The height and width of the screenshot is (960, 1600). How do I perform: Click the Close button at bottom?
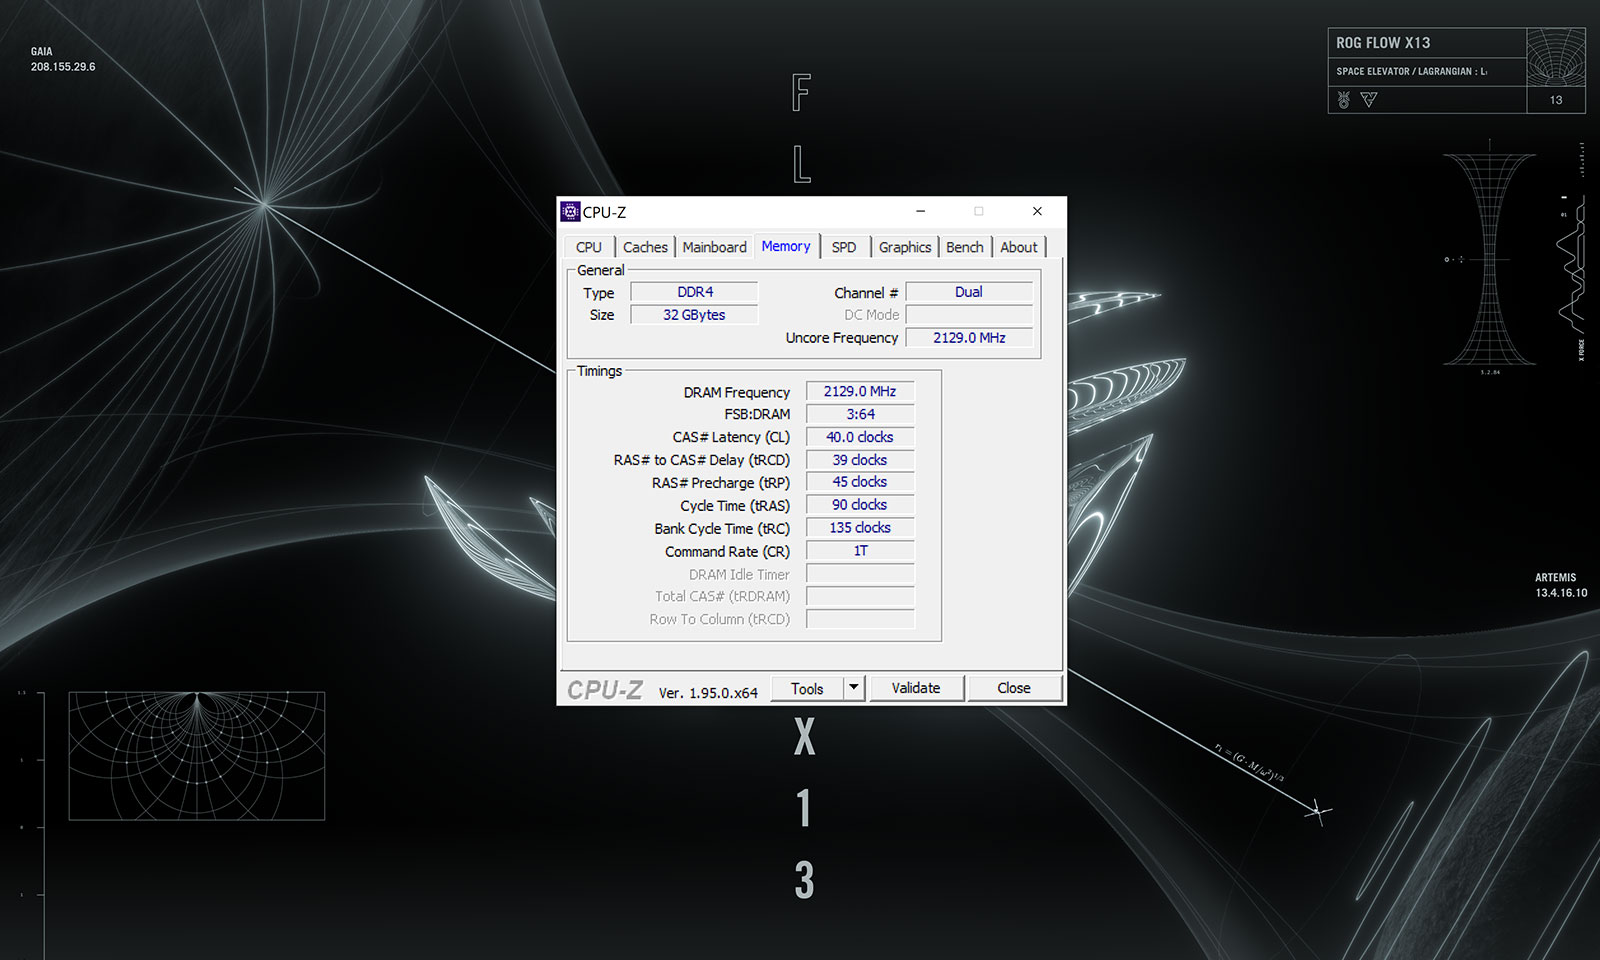[x=1013, y=688]
